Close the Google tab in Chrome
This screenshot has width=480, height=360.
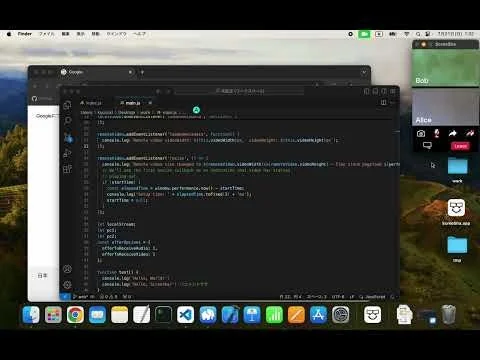130,72
